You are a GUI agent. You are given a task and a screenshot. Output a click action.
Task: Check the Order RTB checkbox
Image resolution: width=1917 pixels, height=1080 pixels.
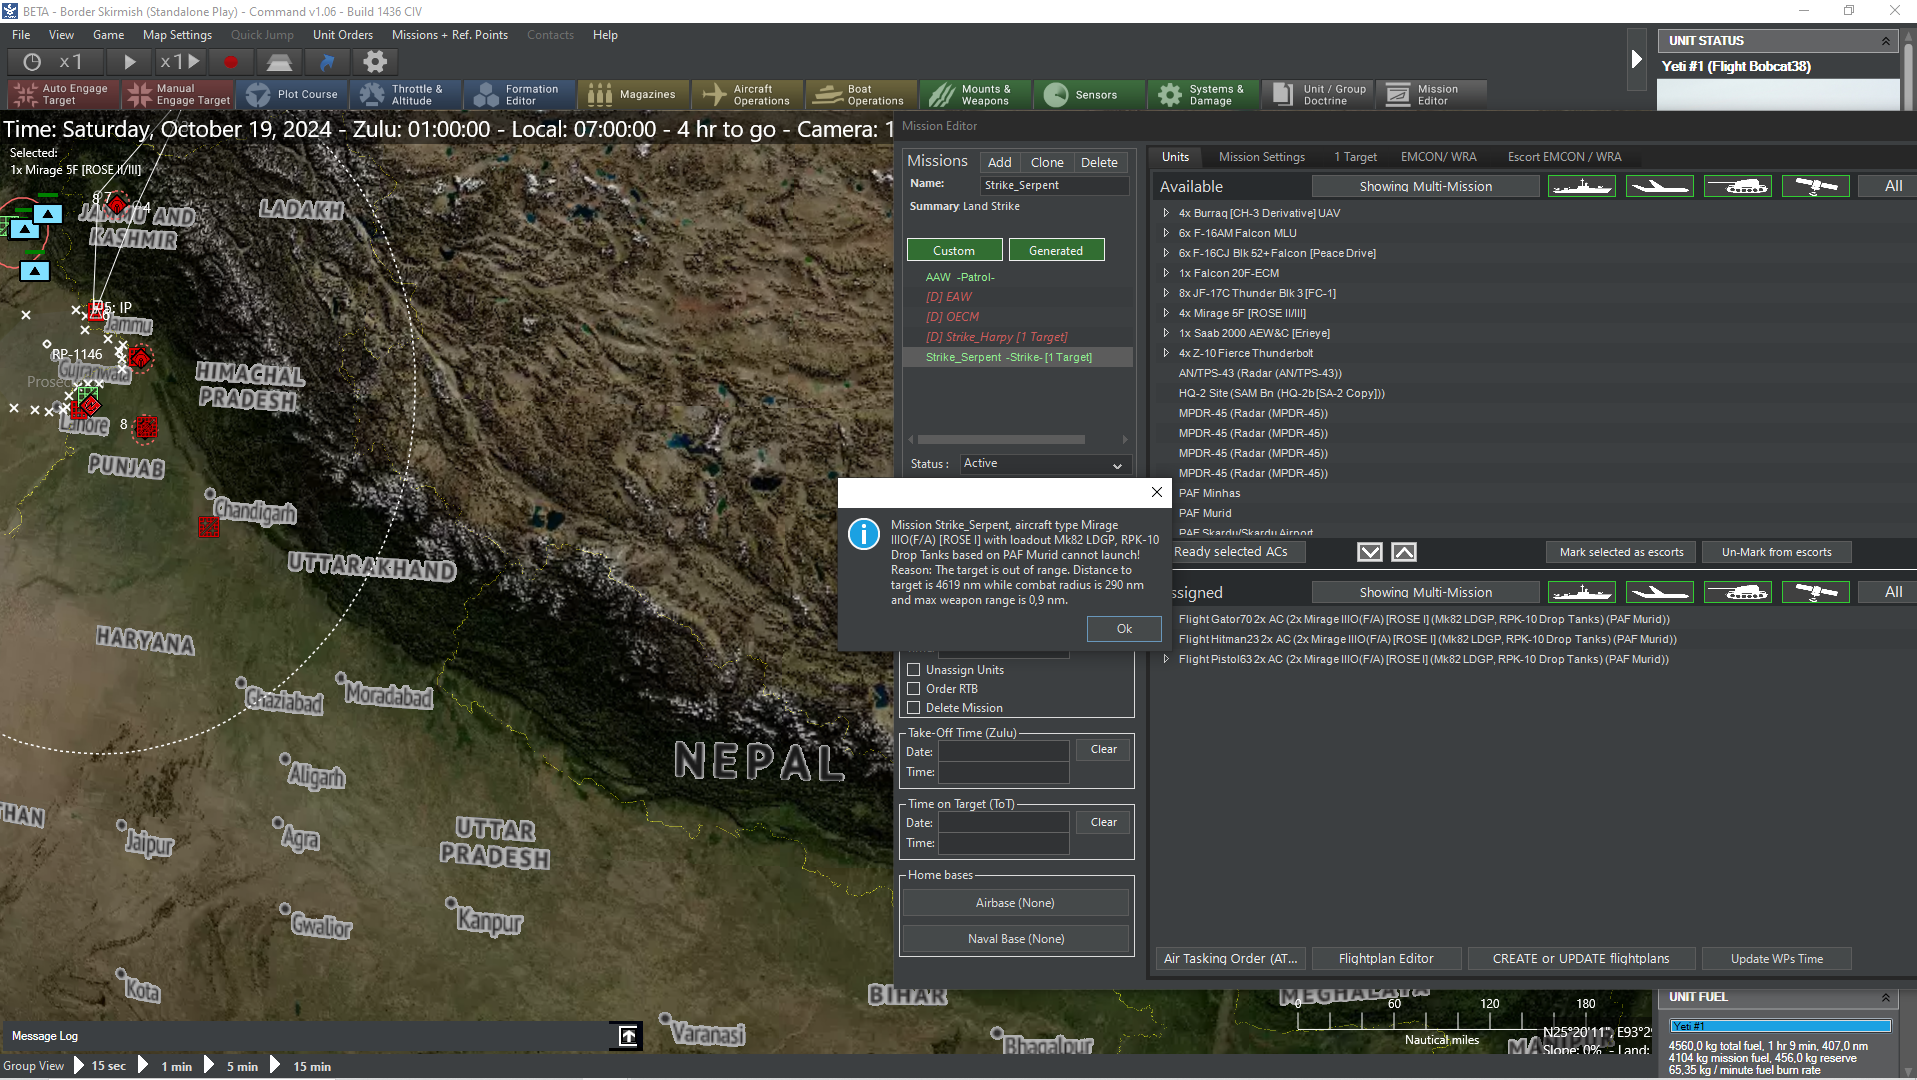point(913,689)
